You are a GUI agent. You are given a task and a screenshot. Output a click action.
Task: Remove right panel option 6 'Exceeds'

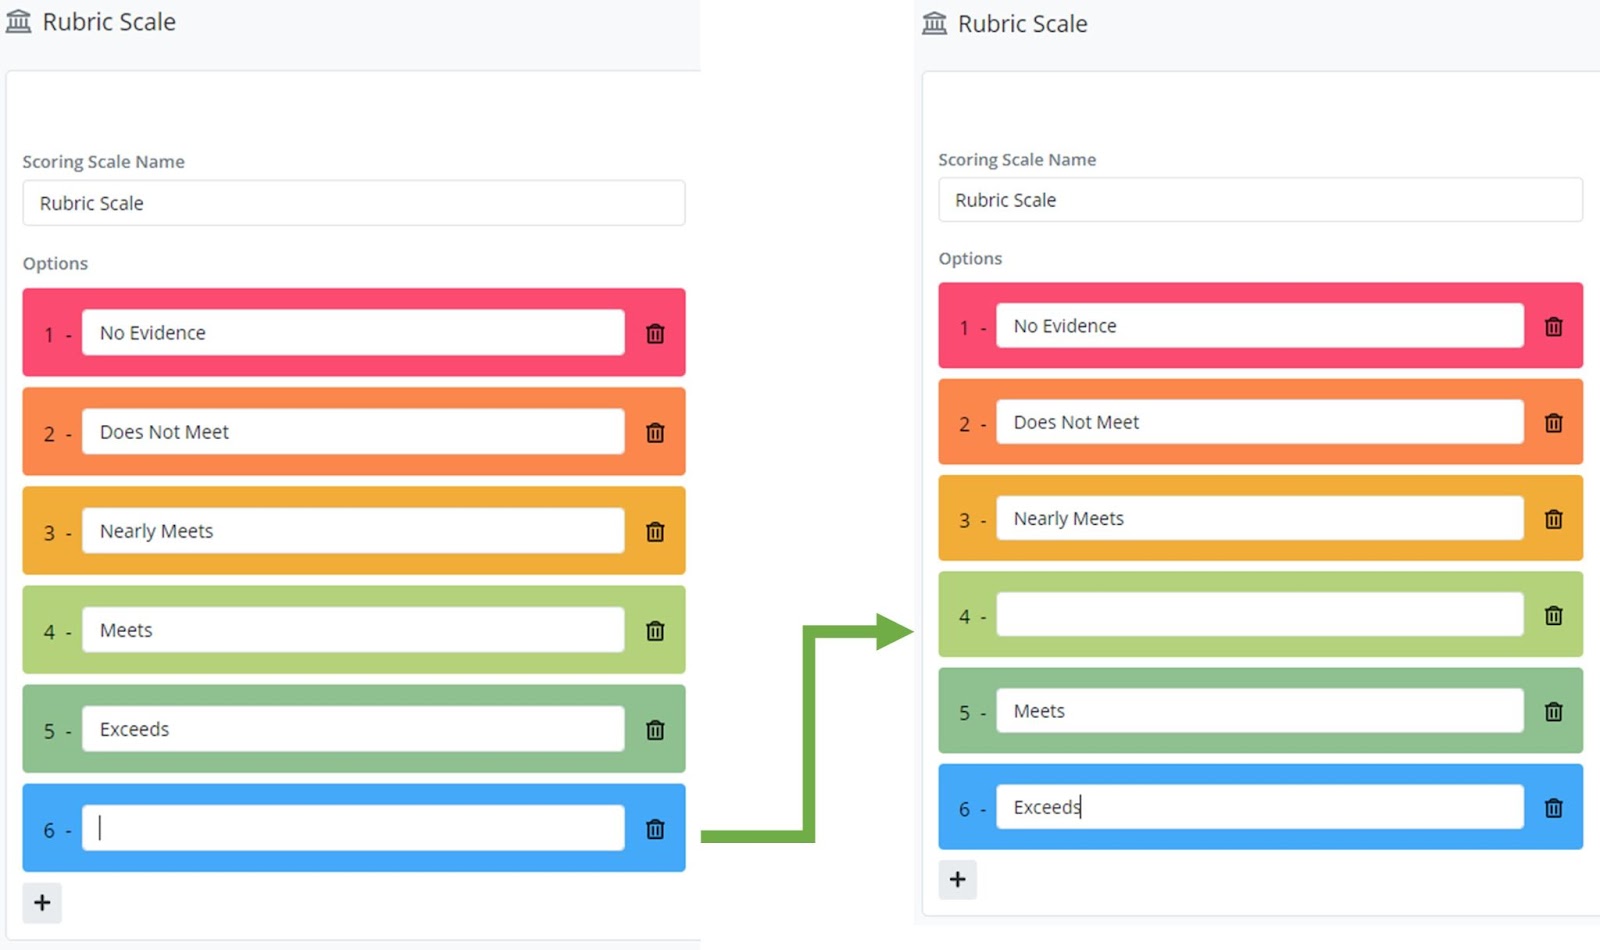click(x=1553, y=808)
